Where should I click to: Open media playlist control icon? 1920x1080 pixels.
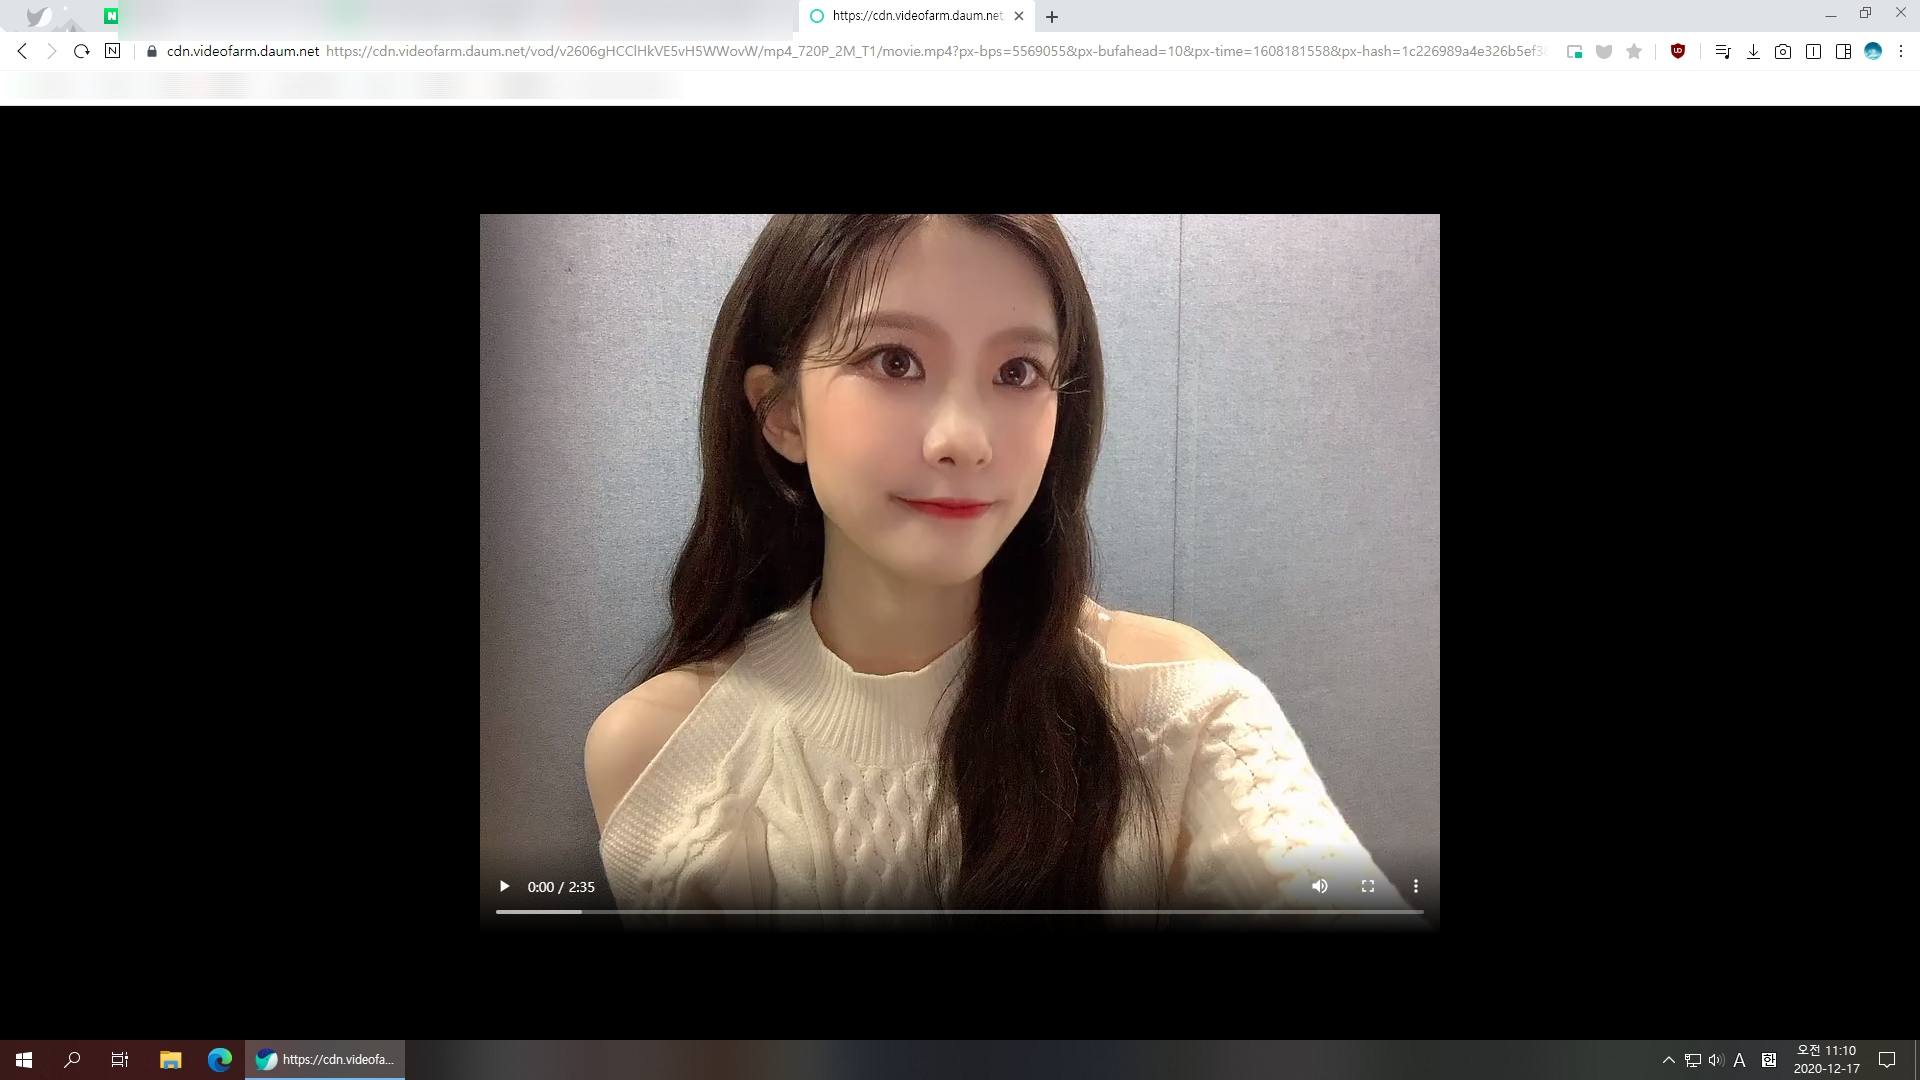pos(1722,52)
